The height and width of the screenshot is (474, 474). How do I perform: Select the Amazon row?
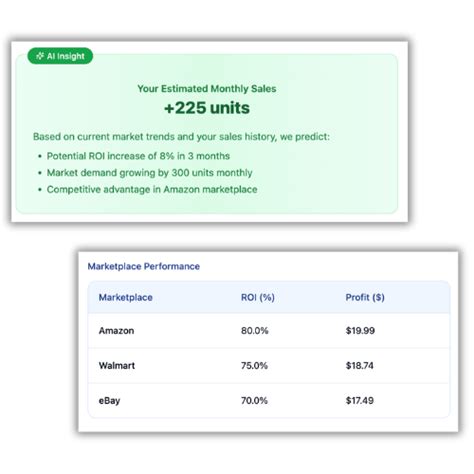point(269,331)
